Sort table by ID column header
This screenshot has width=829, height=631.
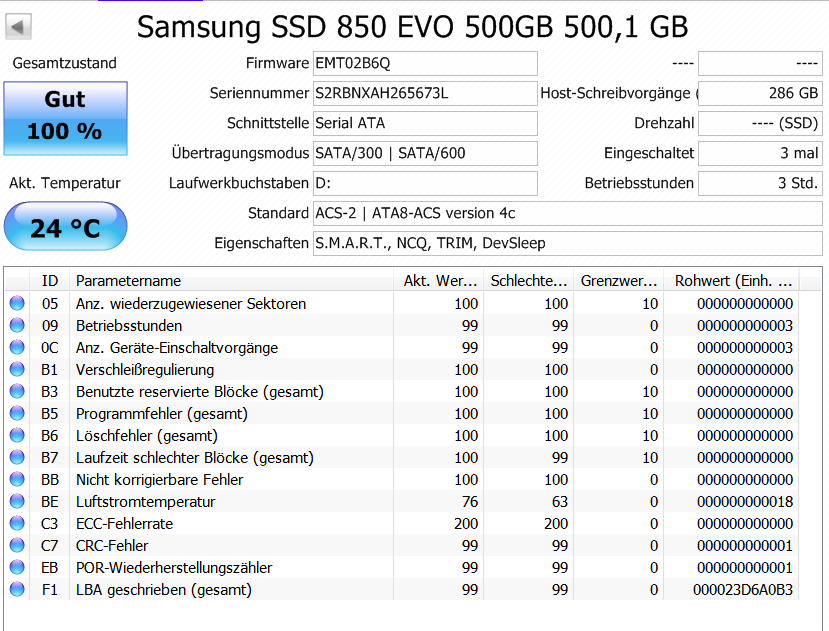click(50, 280)
